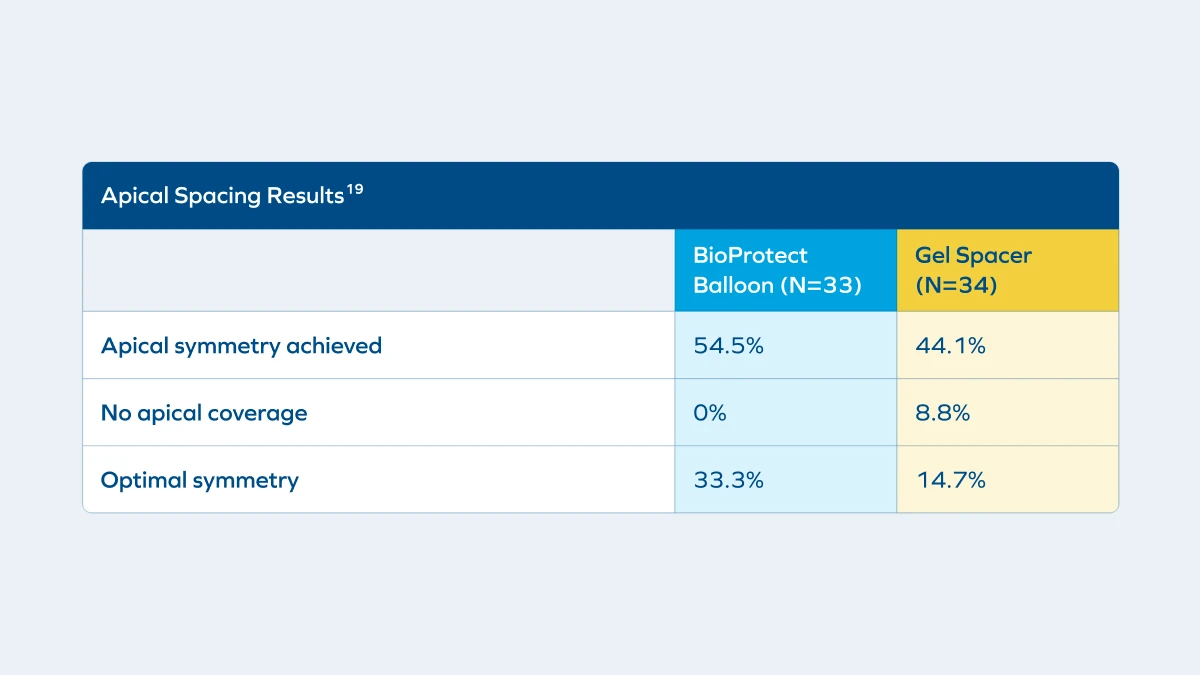The image size is (1200, 675).
Task: Open the superscript 19 footnote reference
Action: point(355,189)
